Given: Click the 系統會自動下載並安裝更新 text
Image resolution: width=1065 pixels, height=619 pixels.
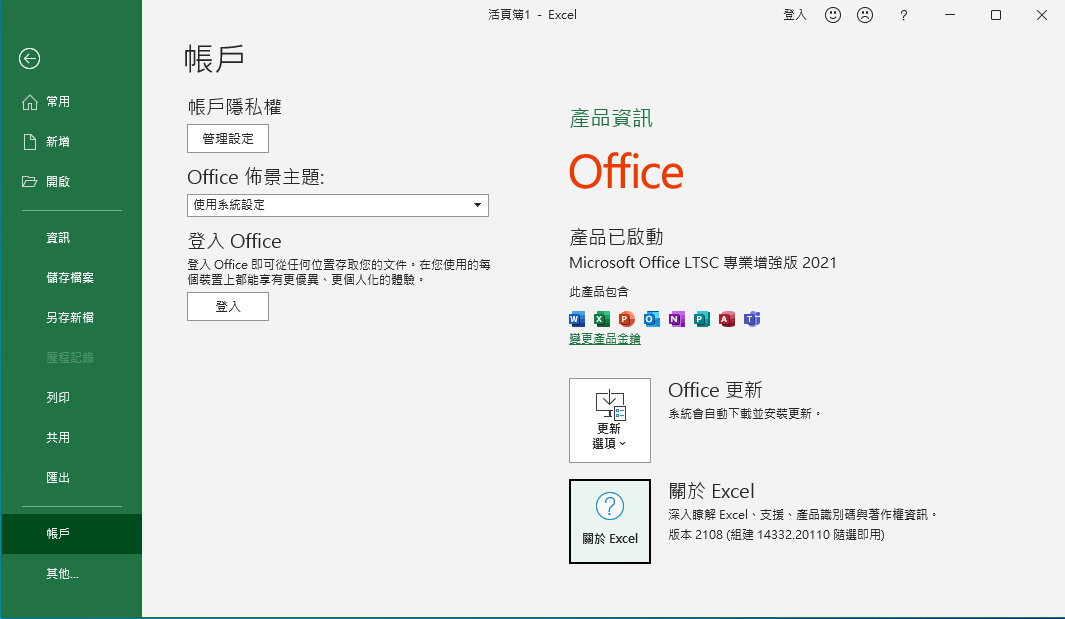Looking at the screenshot, I should (x=744, y=413).
